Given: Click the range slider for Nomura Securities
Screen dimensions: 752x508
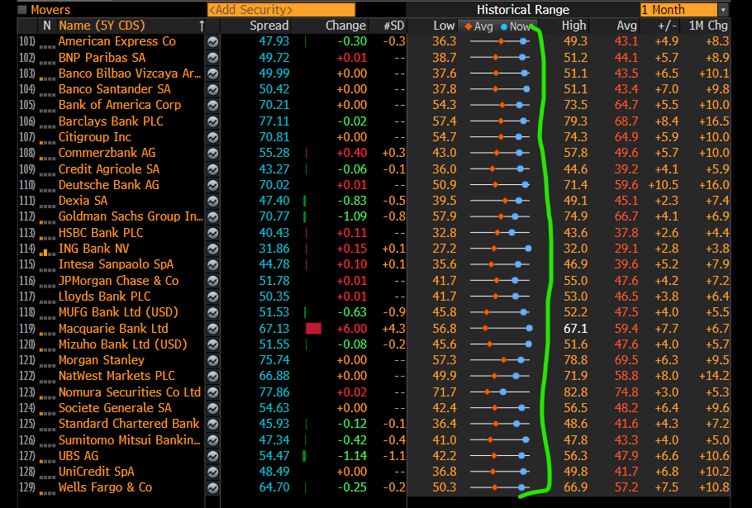Looking at the screenshot, I should pyautogui.click(x=500, y=392).
